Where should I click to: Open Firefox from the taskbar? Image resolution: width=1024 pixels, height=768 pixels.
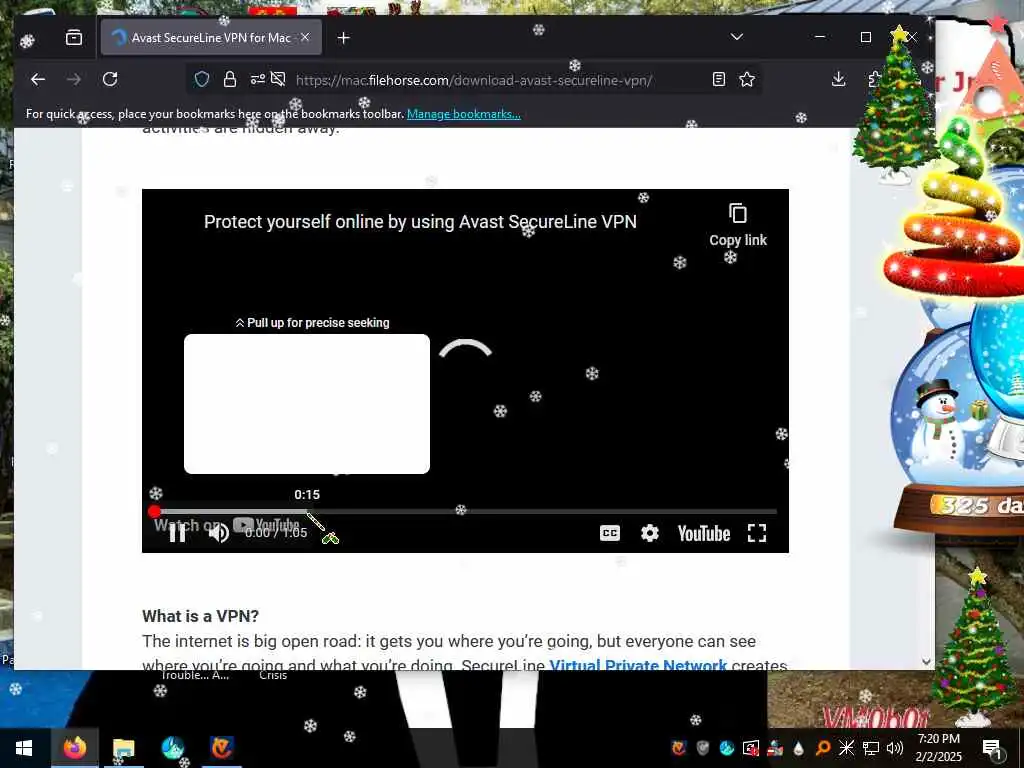point(74,748)
